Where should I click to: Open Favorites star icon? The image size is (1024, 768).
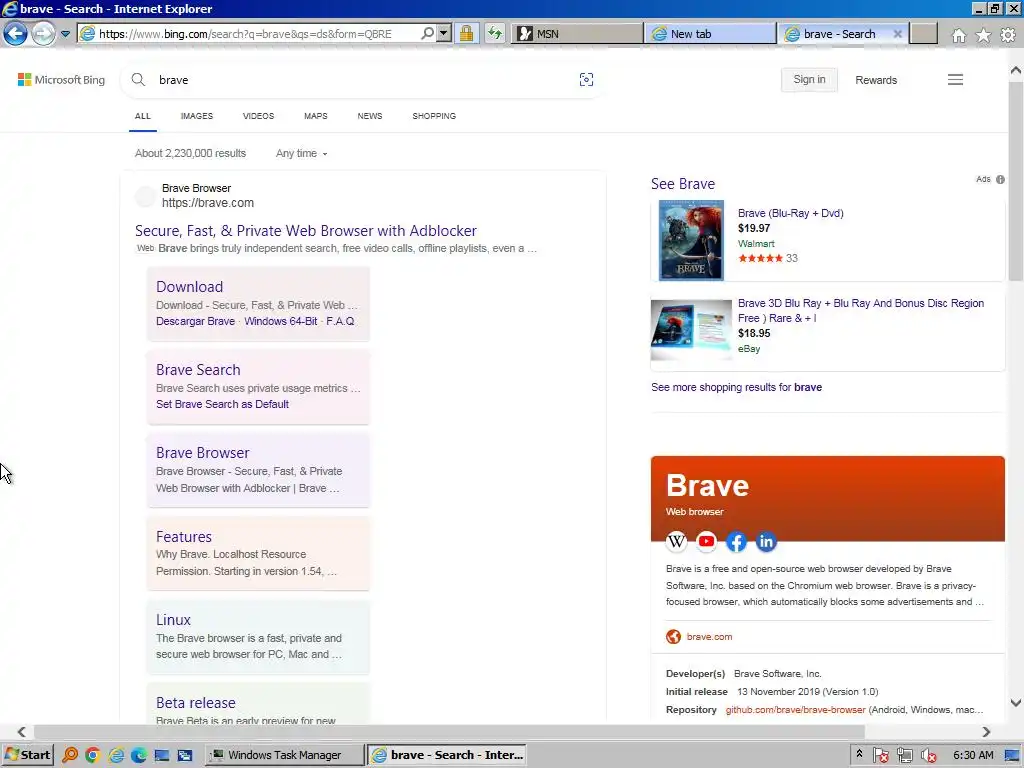pyautogui.click(x=983, y=35)
